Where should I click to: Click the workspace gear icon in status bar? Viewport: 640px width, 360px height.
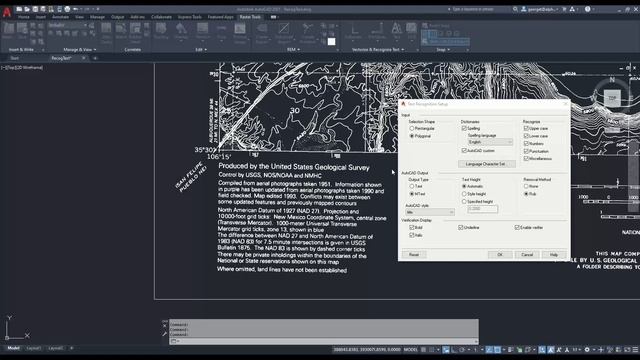pyautogui.click(x=587, y=350)
